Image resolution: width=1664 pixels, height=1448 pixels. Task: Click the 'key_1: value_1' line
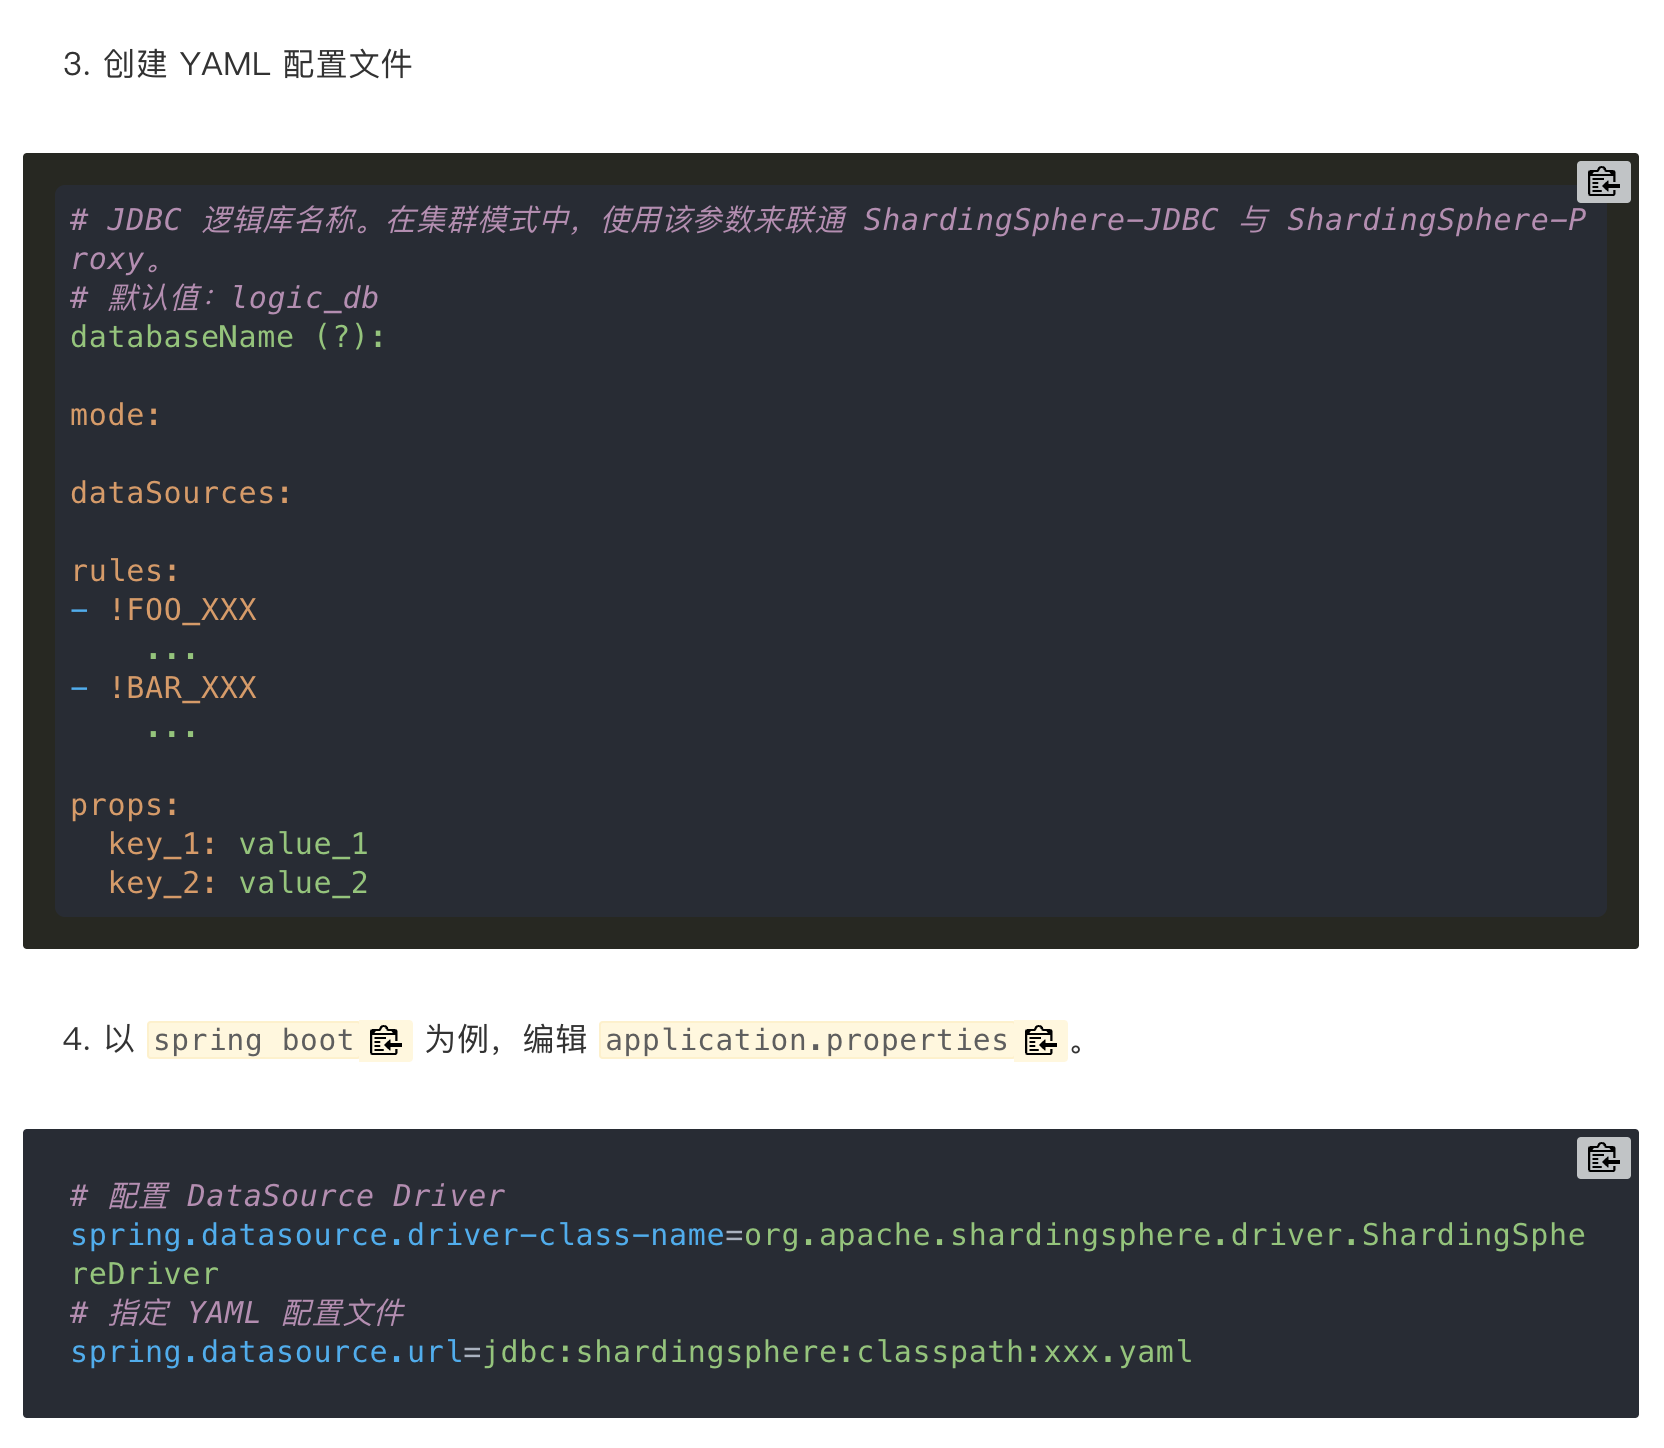pos(238,844)
